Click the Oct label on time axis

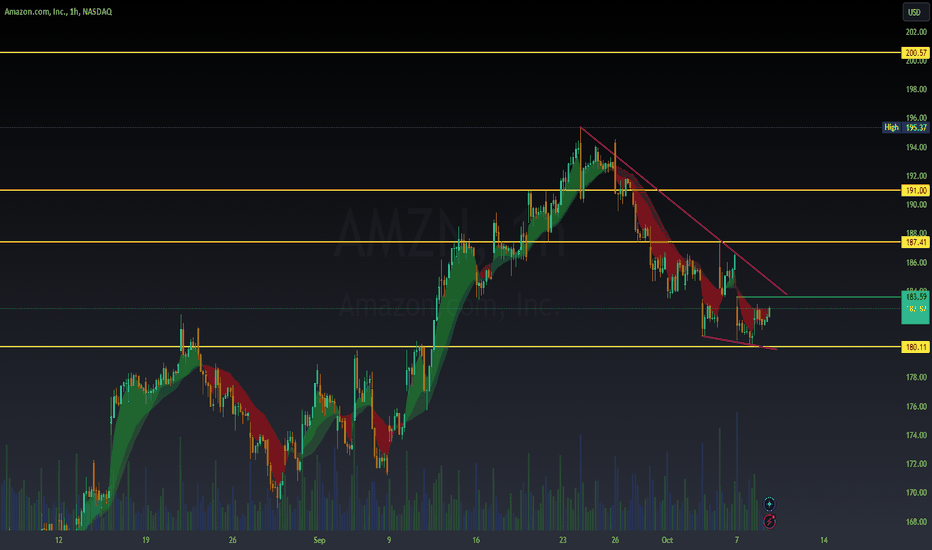[667, 540]
